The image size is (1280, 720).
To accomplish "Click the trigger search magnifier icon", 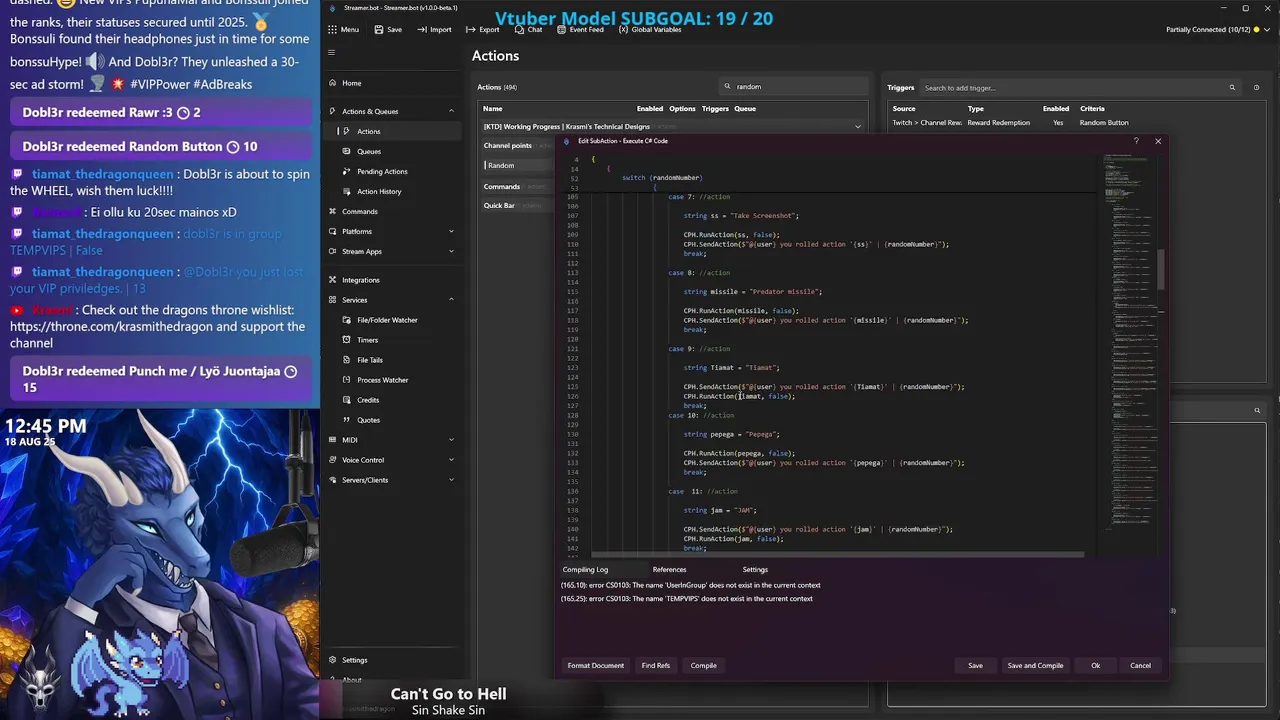I will [1234, 88].
